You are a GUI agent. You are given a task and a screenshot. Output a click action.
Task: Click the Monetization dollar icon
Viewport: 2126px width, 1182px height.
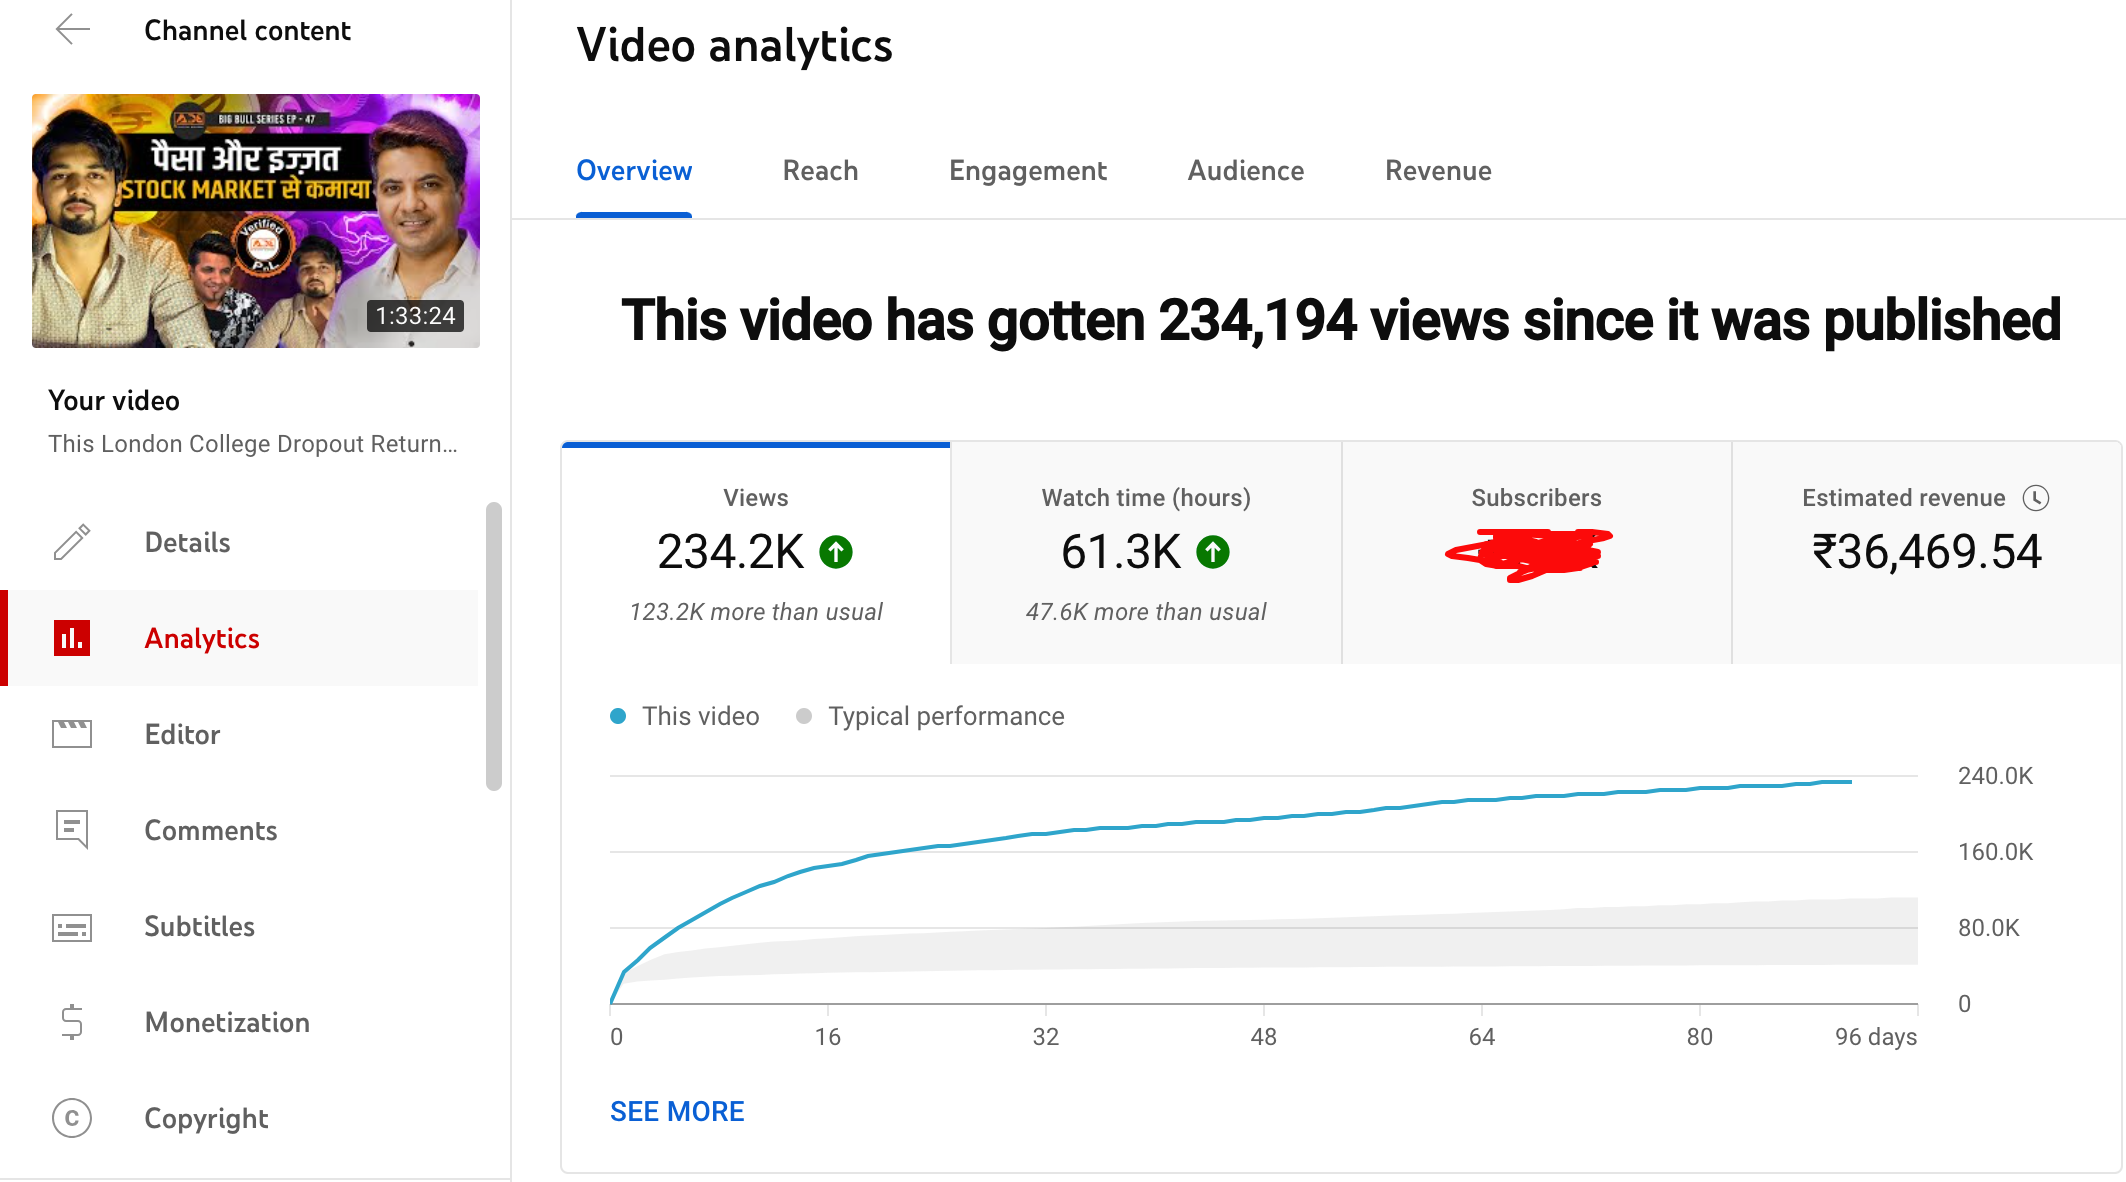70,1022
